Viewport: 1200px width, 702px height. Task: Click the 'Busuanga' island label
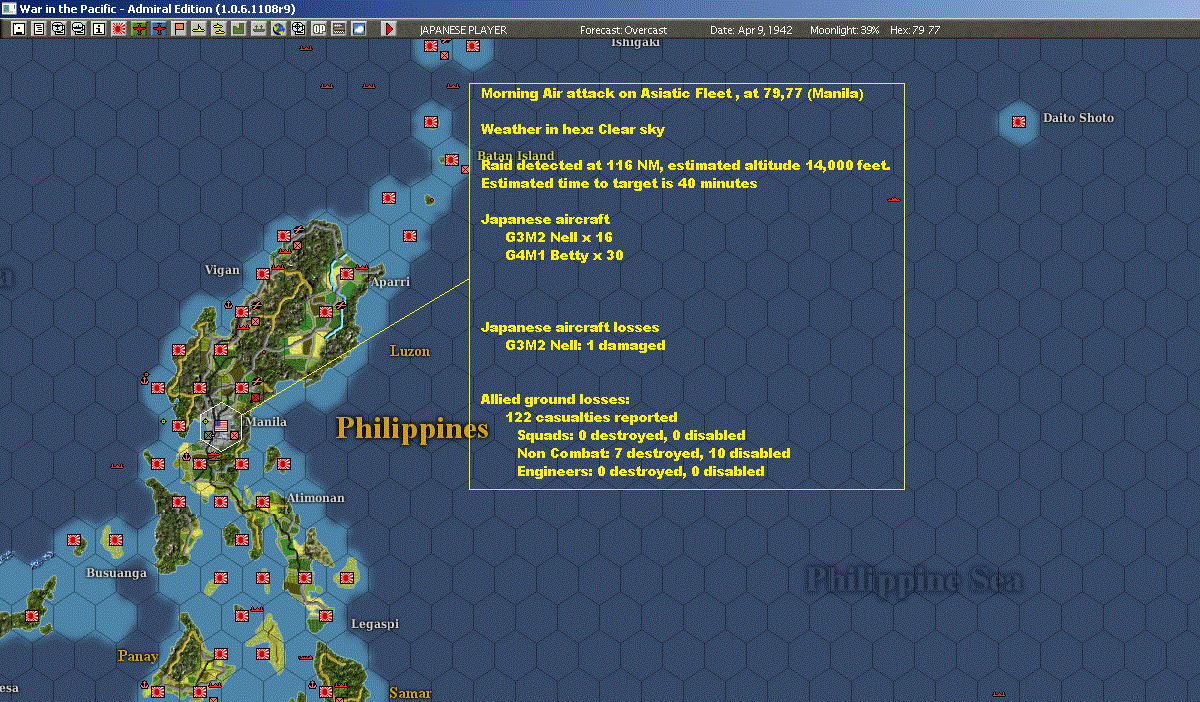click(x=117, y=573)
